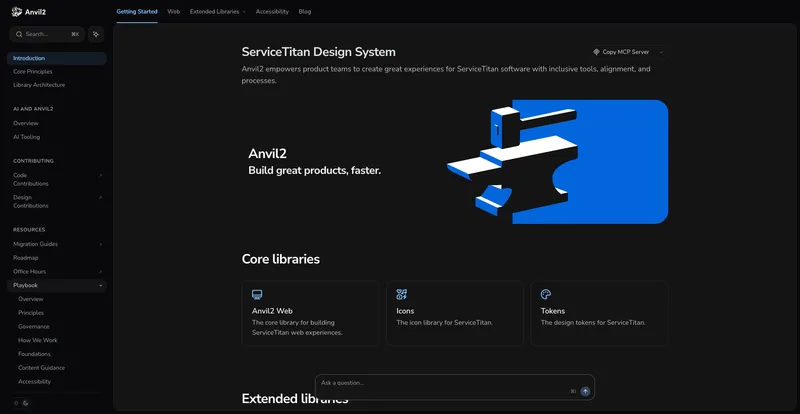The image size is (800, 414).
Task: Open Foundations under Playbook
Action: pyautogui.click(x=34, y=354)
